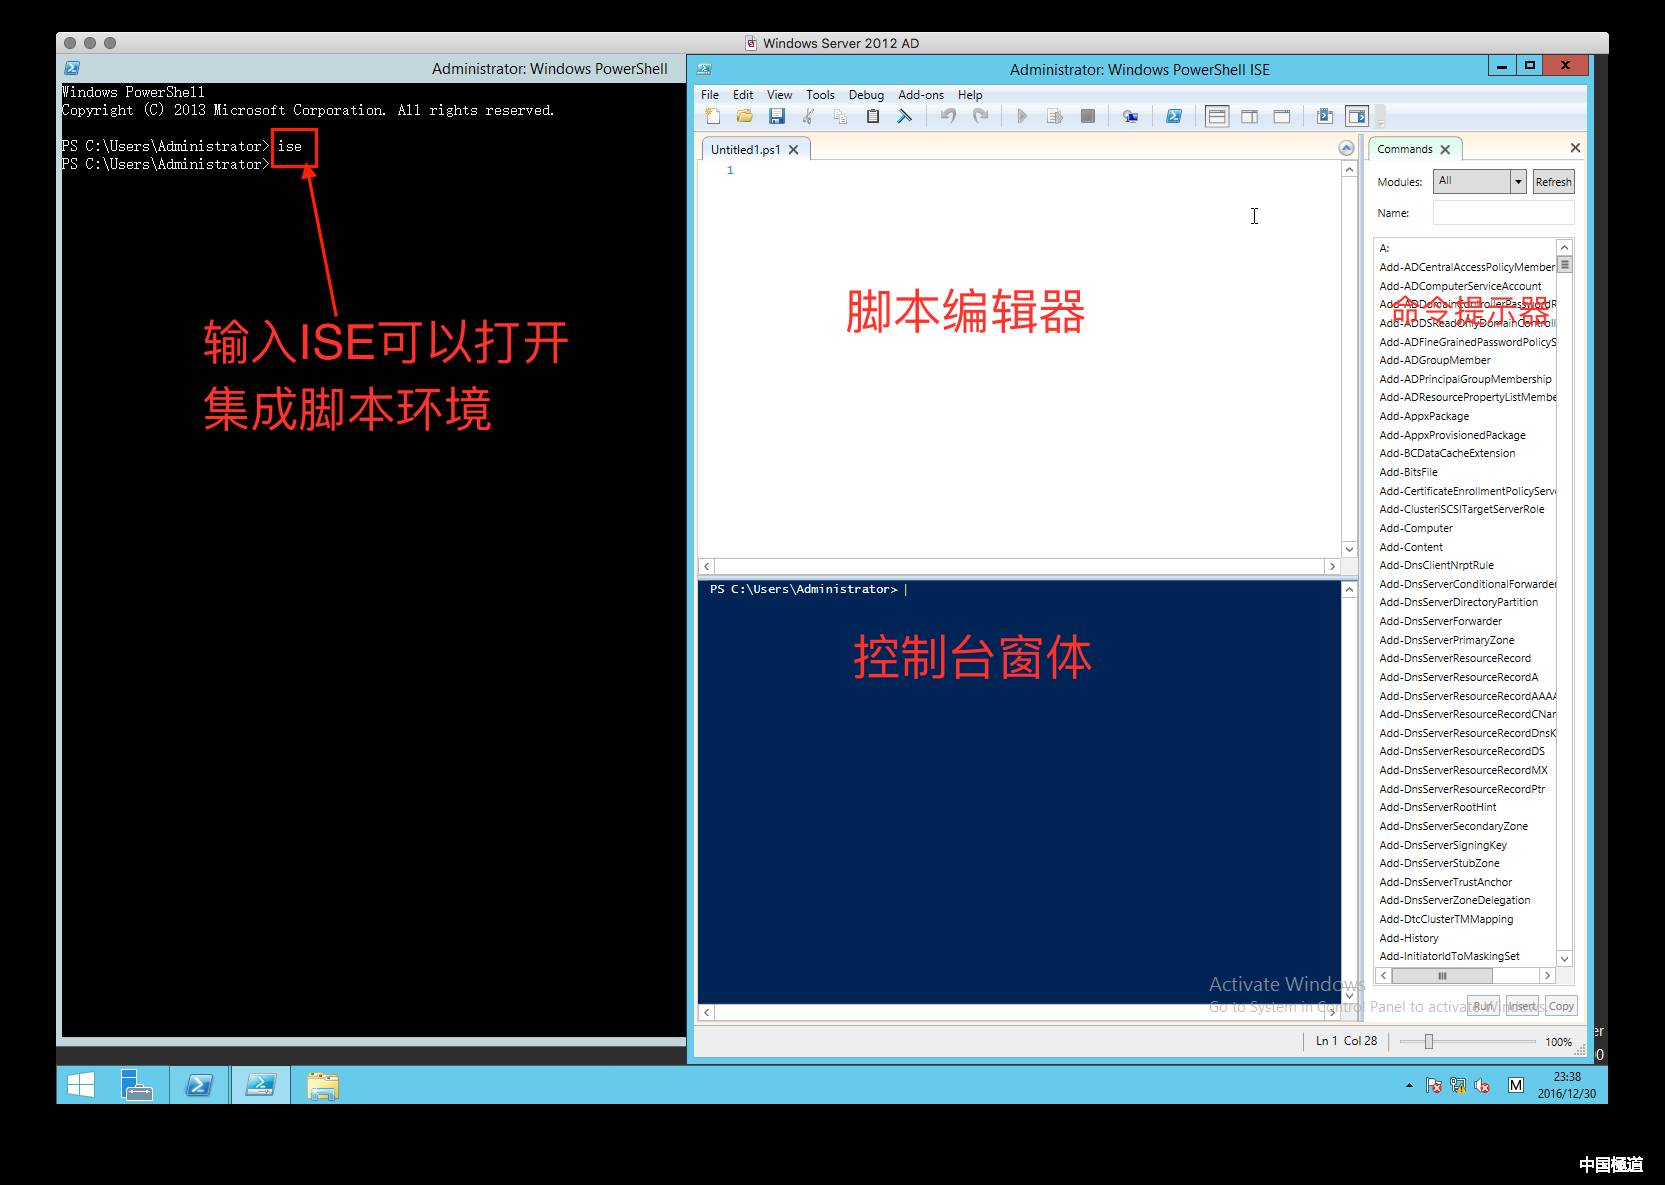Select Add-DnsServerStubZone in the command list
This screenshot has height=1185, width=1665.
pyautogui.click(x=1439, y=863)
